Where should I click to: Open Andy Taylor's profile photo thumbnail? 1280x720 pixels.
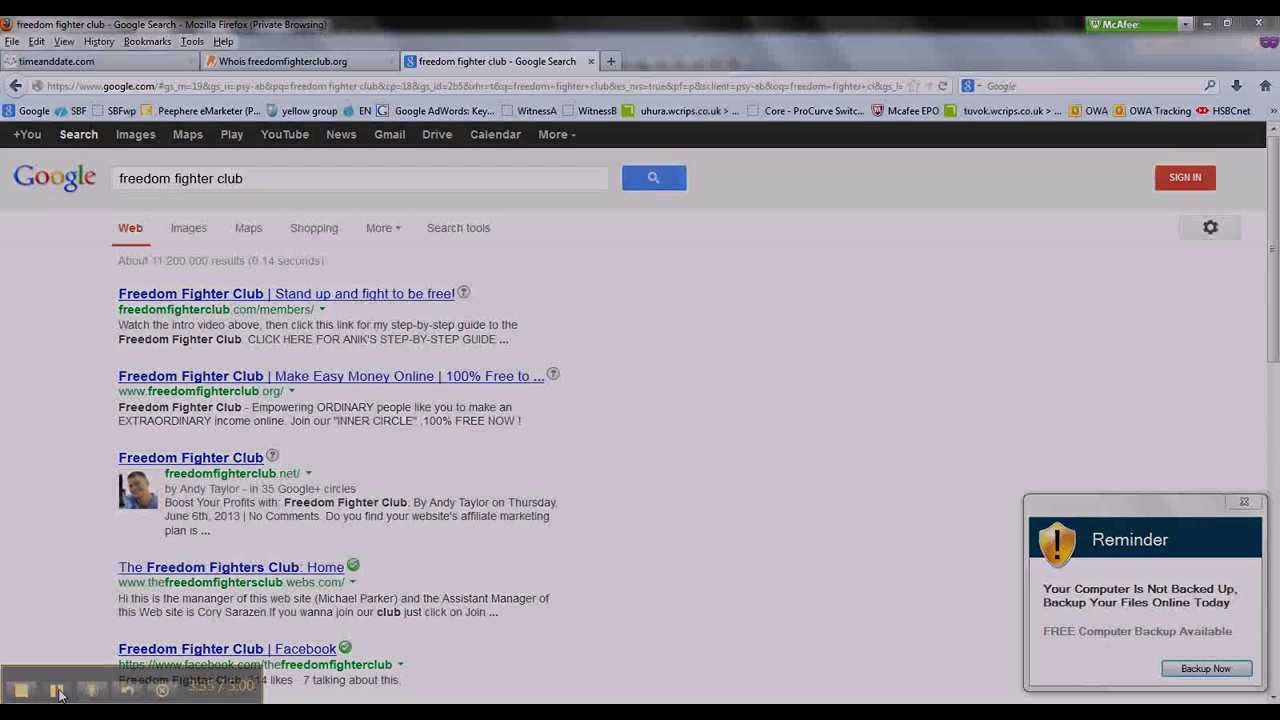pos(138,490)
